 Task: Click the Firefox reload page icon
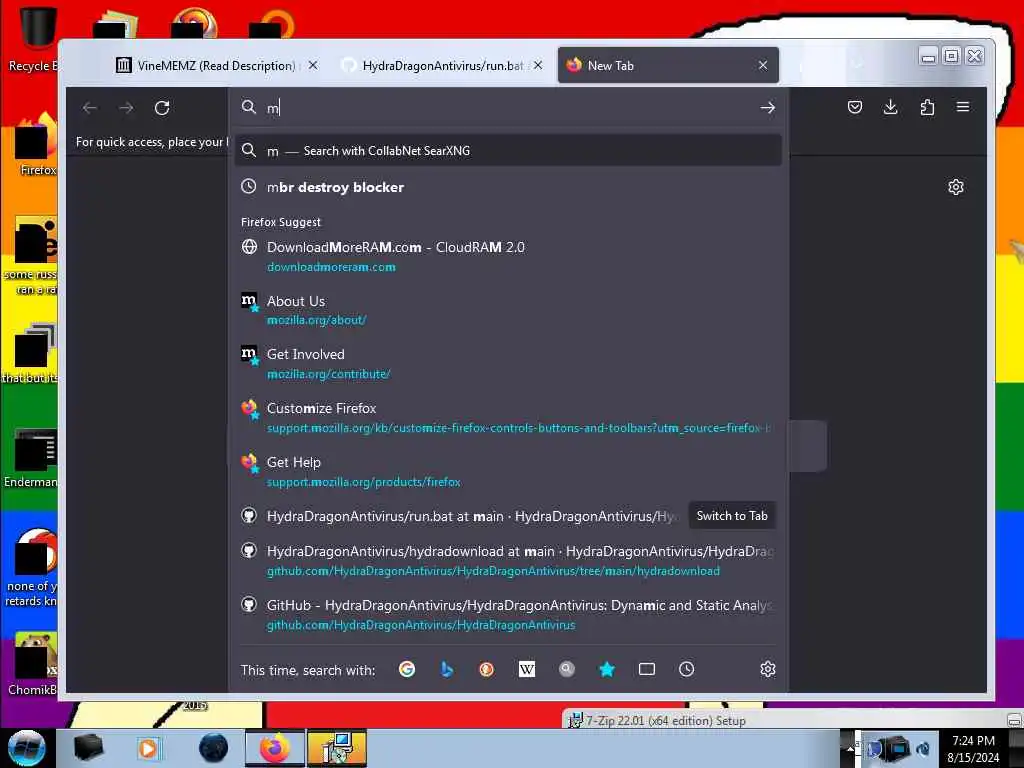(x=162, y=108)
